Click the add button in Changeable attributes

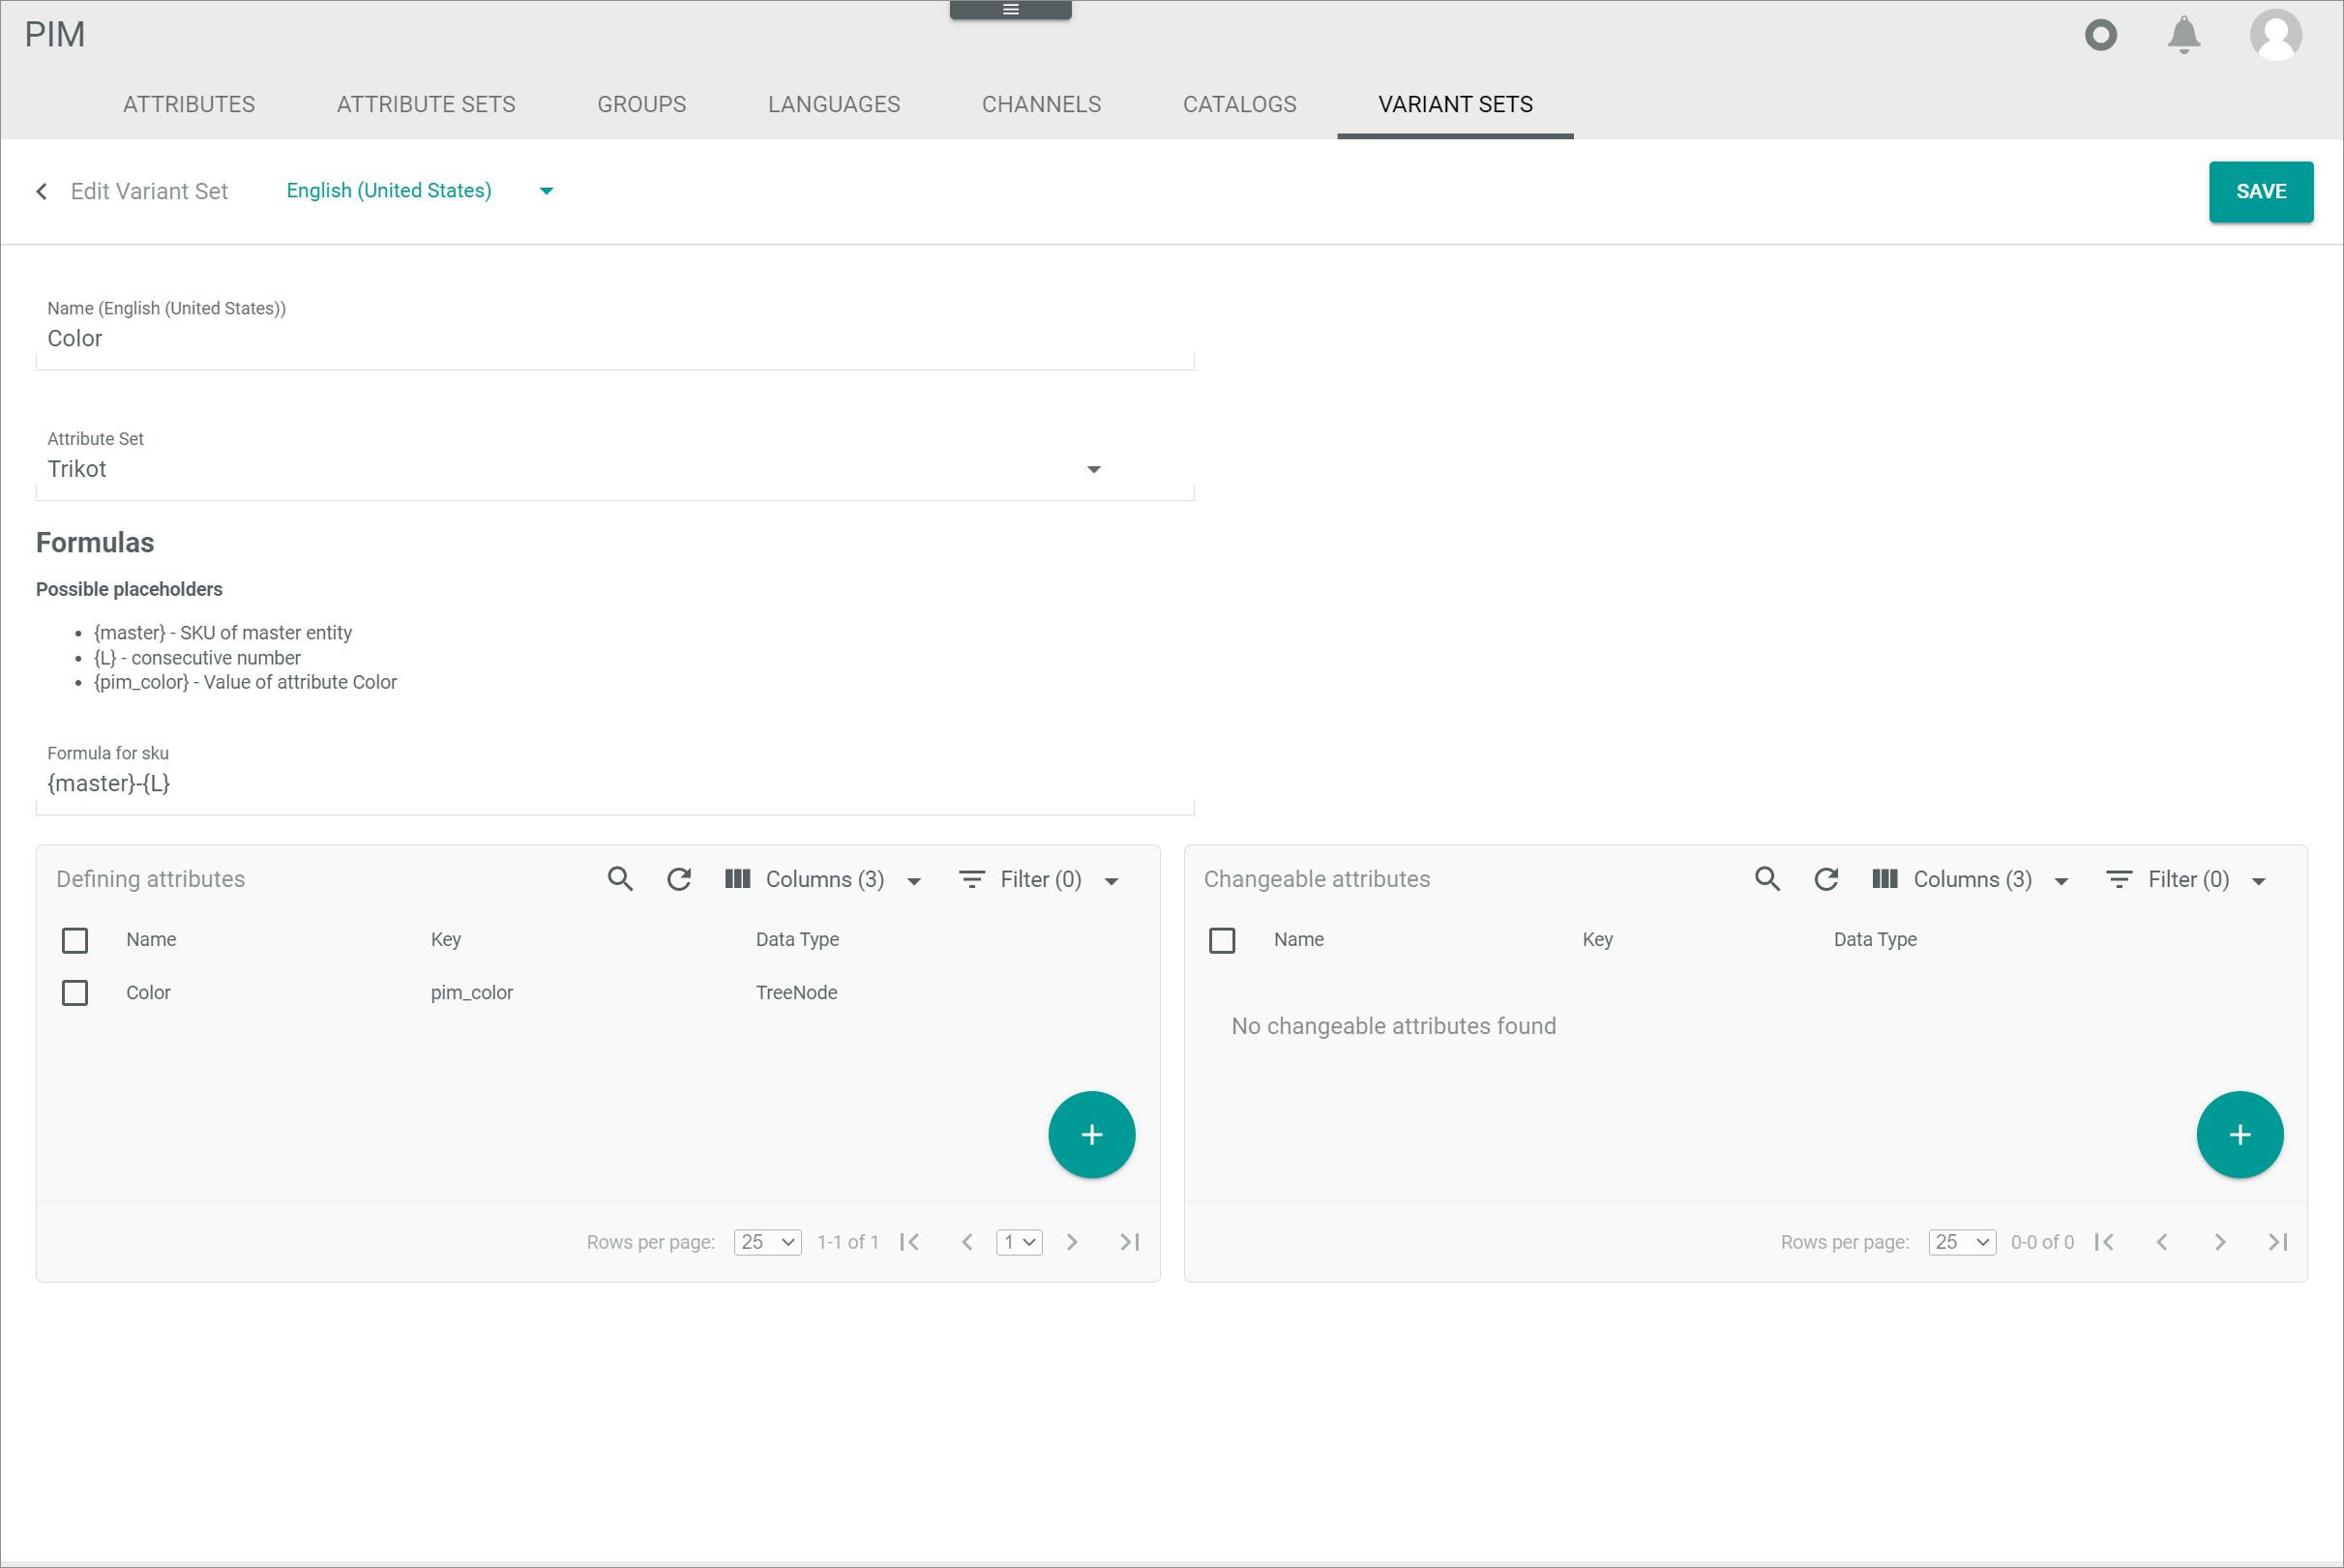pyautogui.click(x=2240, y=1134)
